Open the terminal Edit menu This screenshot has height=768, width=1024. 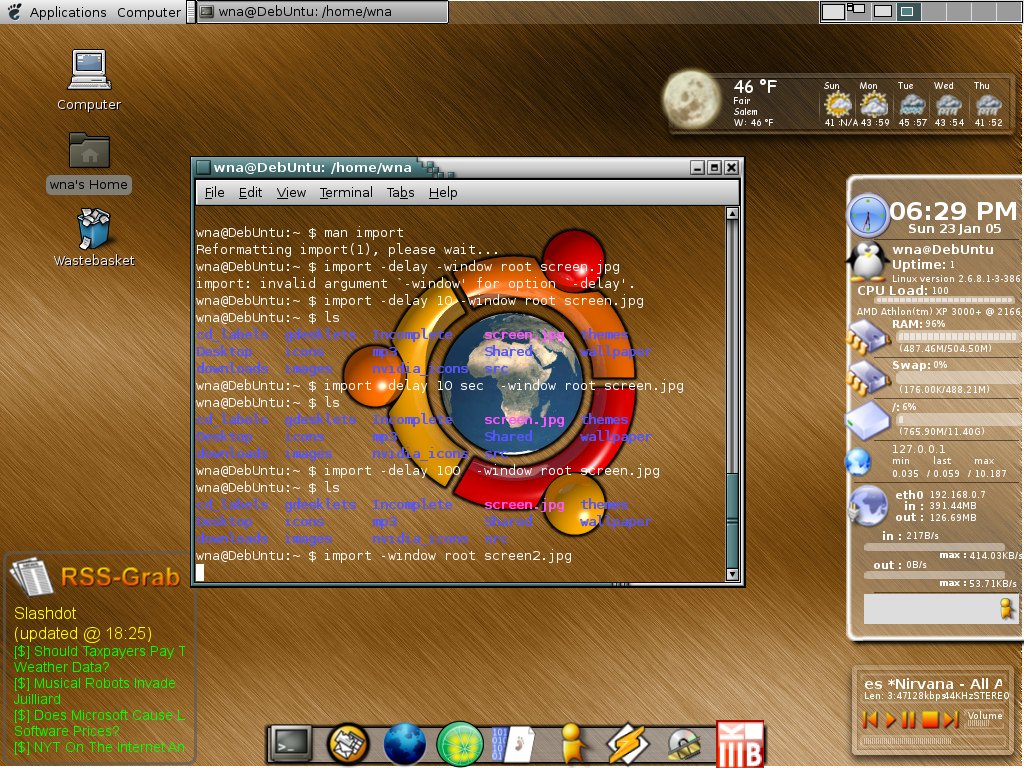coord(250,193)
